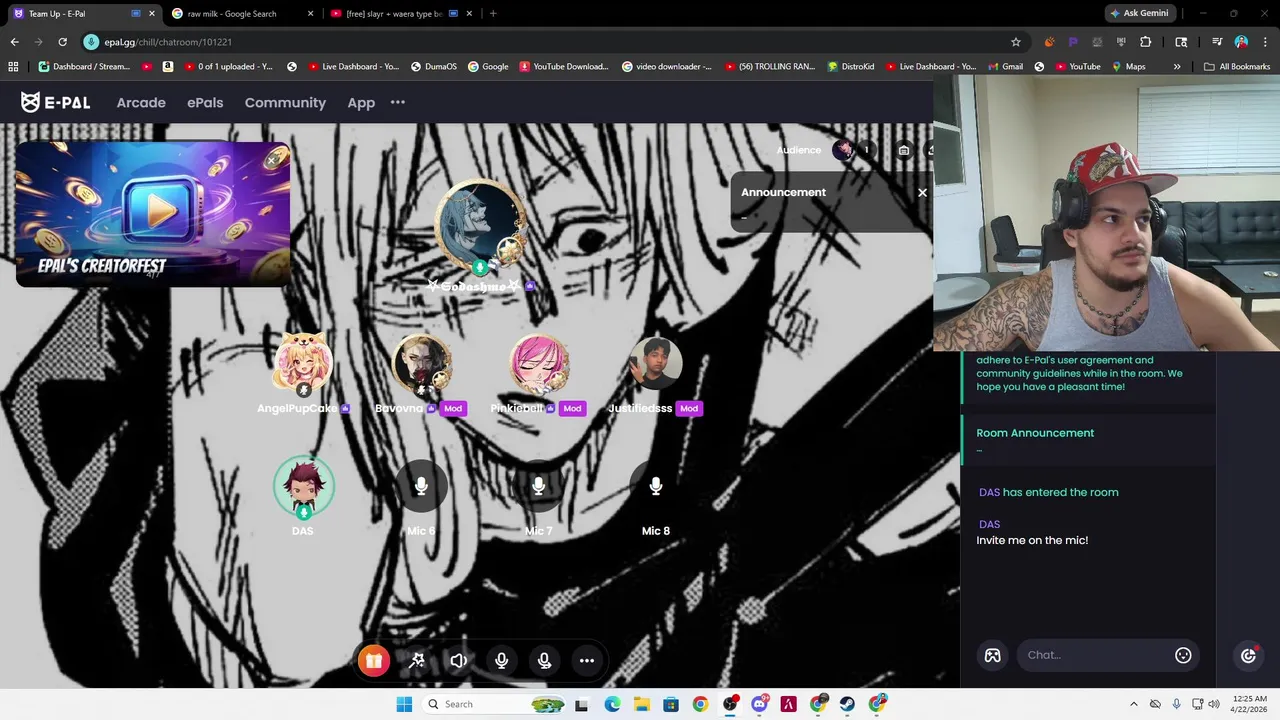Open the gift button in room toolbar
Image resolution: width=1280 pixels, height=720 pixels.
pos(374,660)
